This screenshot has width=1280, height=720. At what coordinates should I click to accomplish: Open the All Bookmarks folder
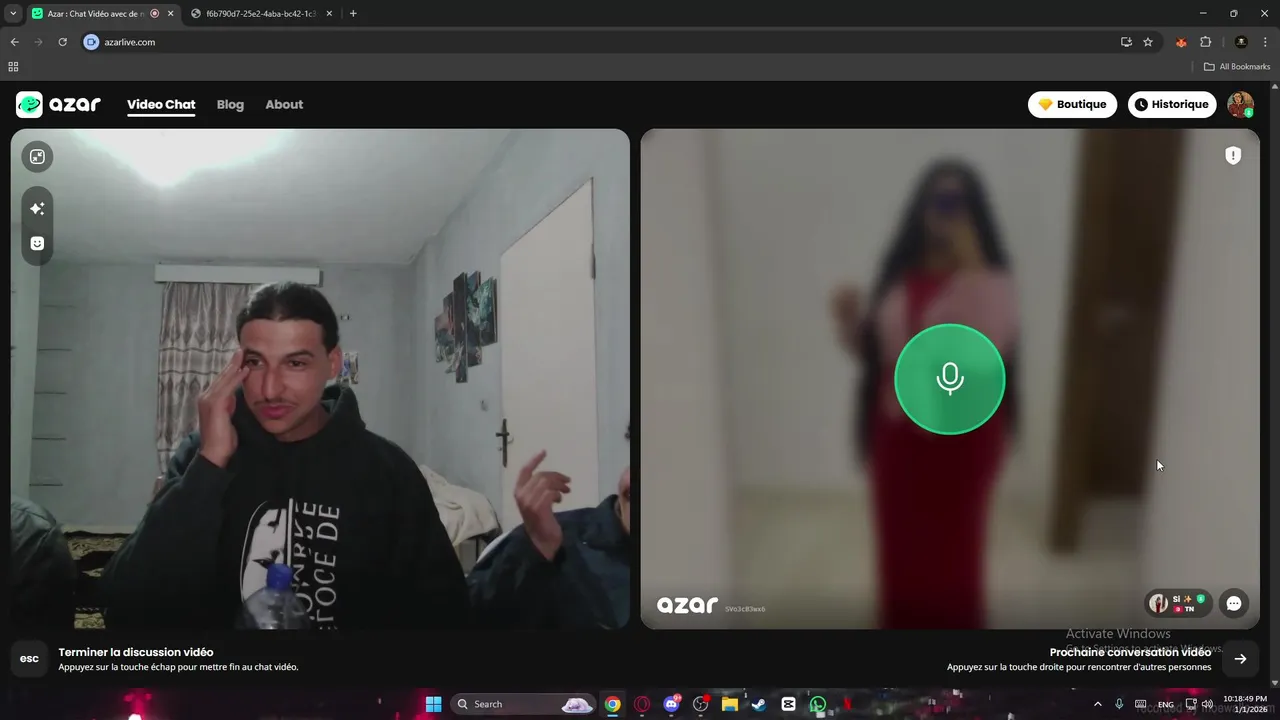[x=1237, y=67]
